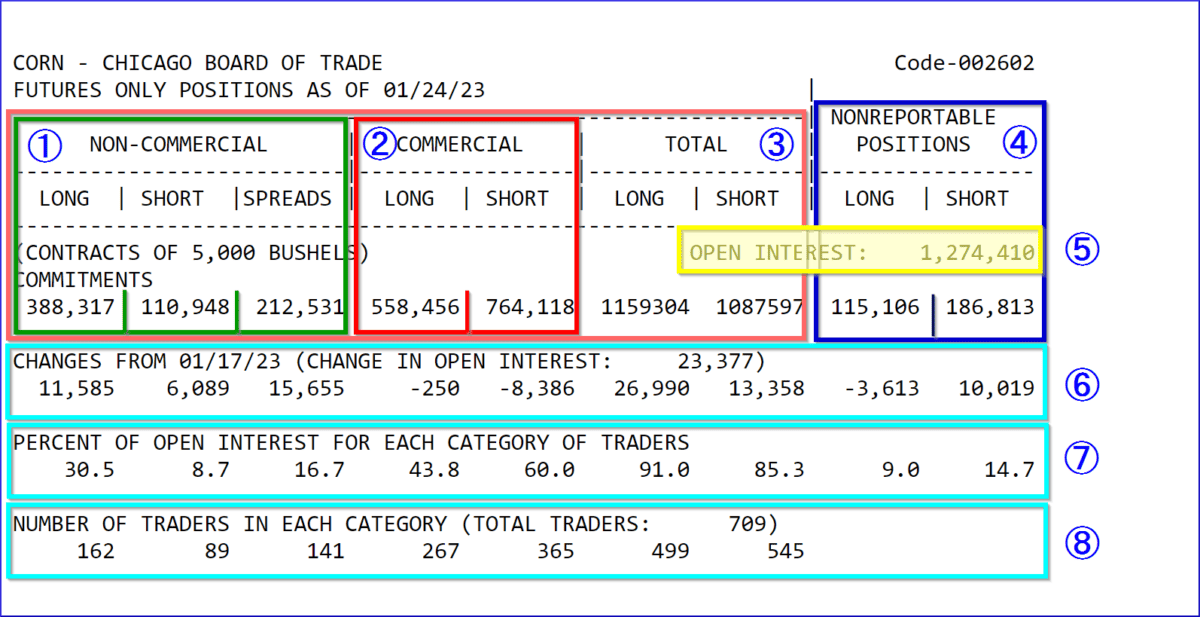Click the circled number ⑥ badge
1200x617 pixels.
tap(1081, 385)
